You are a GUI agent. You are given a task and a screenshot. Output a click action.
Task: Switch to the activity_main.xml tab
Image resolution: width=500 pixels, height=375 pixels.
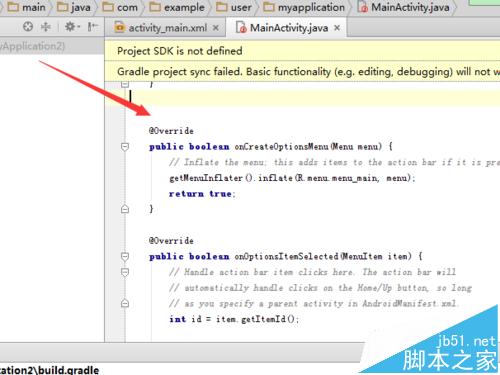[167, 28]
